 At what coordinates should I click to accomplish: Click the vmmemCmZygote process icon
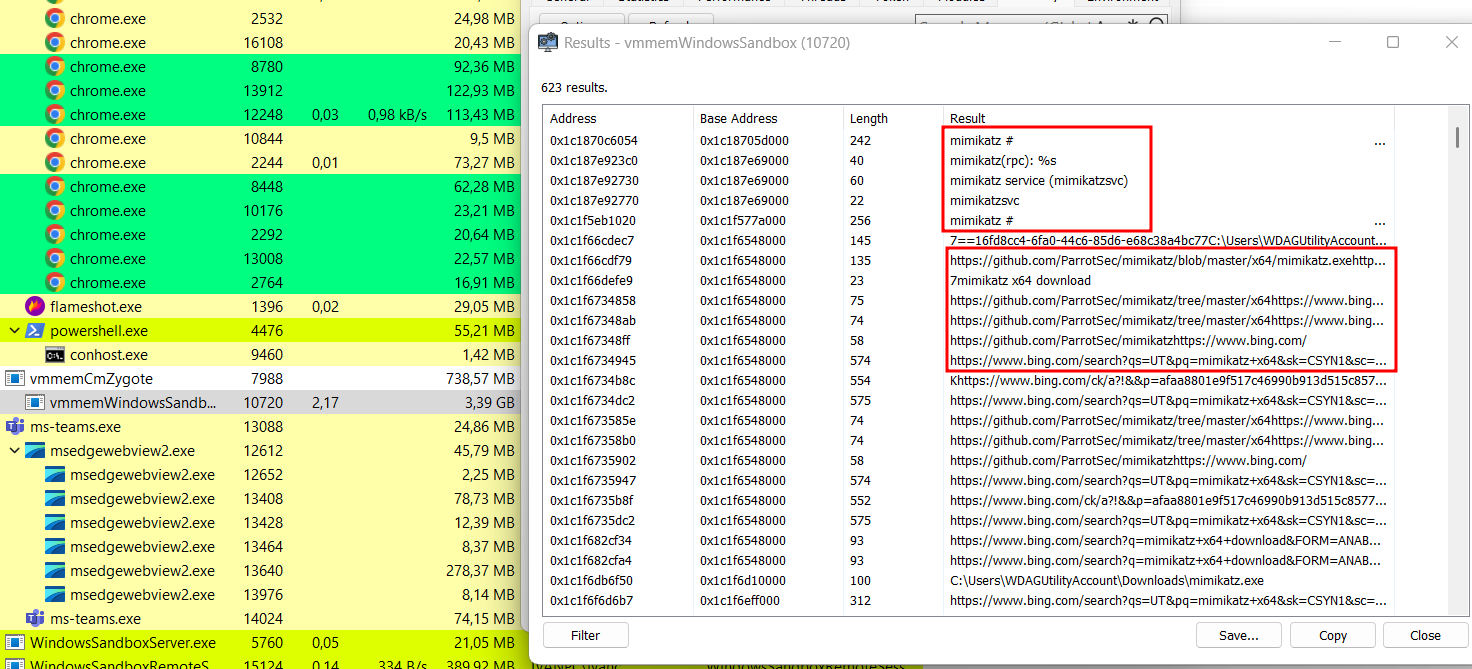click(x=15, y=379)
